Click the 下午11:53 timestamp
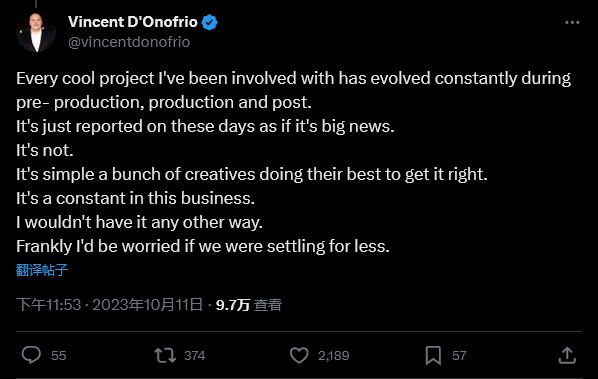 tap(49, 305)
